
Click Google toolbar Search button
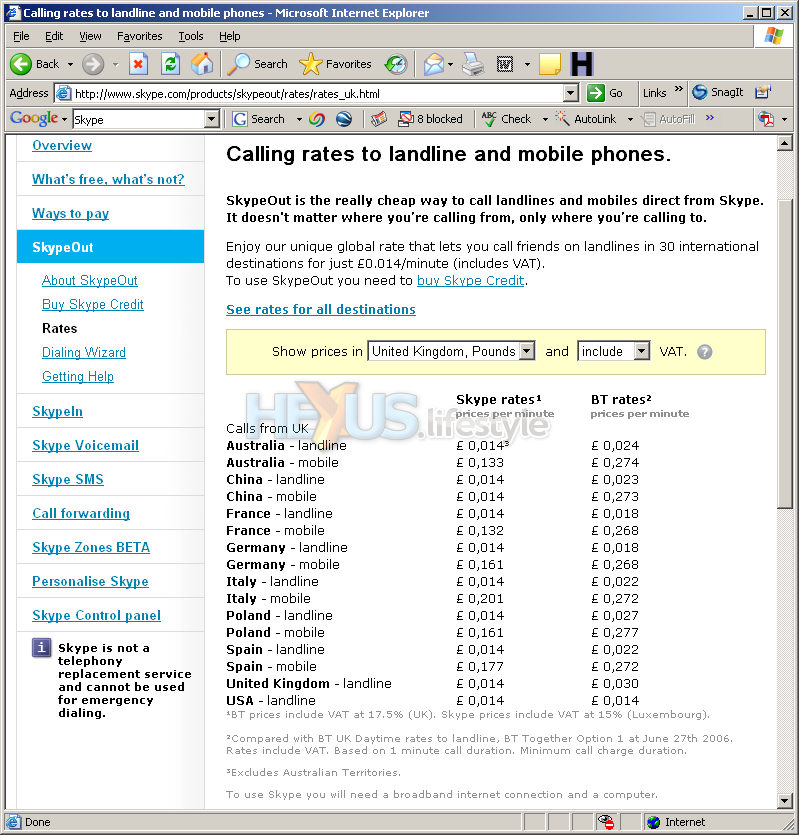(x=258, y=119)
